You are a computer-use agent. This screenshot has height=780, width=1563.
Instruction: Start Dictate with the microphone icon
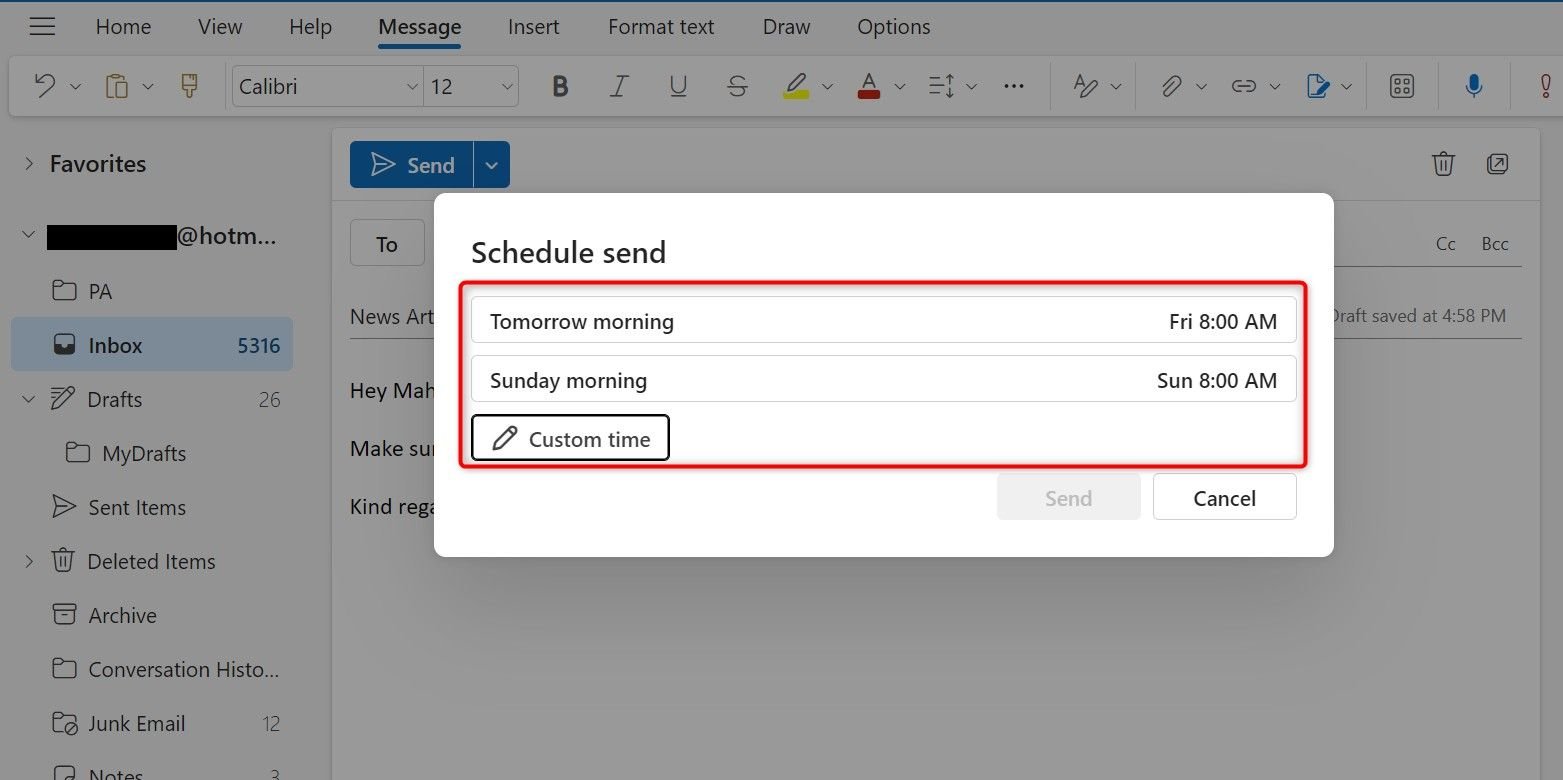click(x=1473, y=87)
